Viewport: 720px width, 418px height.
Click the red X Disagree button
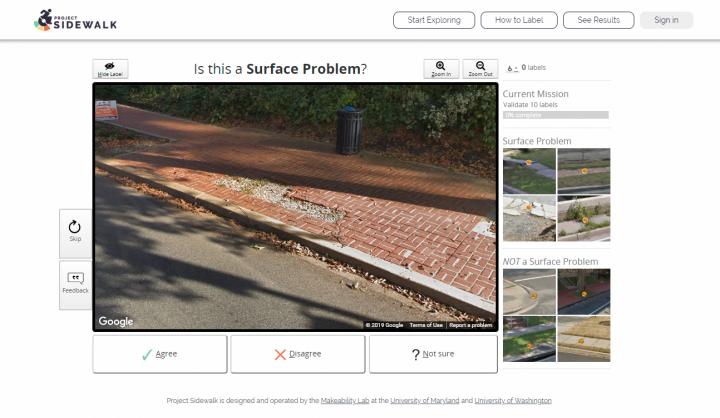click(297, 354)
